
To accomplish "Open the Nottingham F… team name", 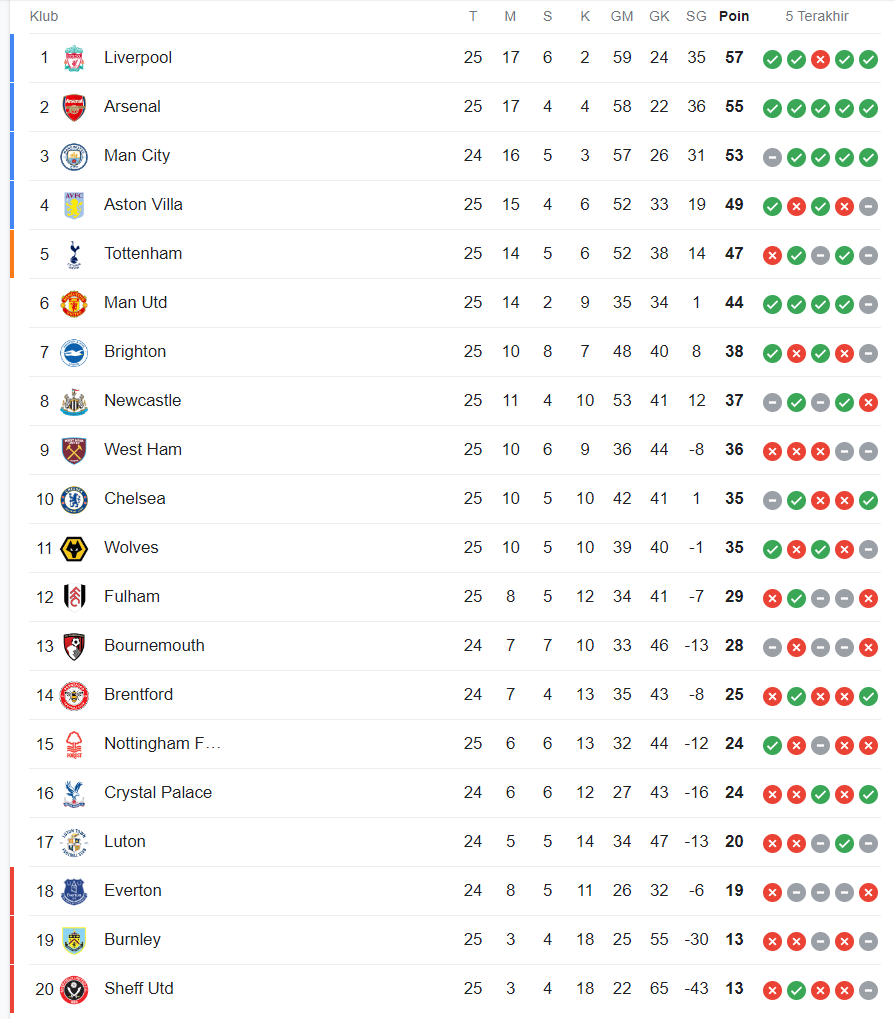I will coord(162,743).
